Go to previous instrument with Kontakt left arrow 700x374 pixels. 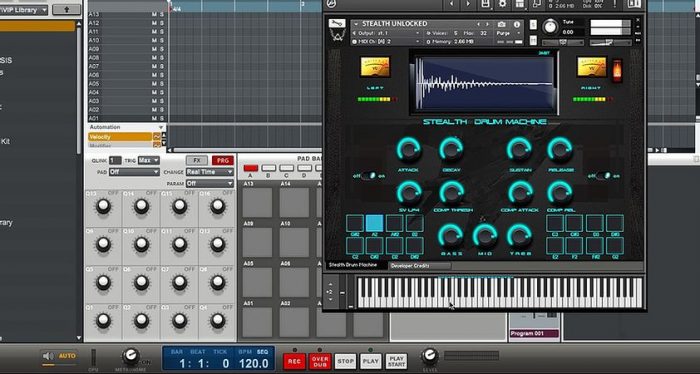click(x=451, y=4)
